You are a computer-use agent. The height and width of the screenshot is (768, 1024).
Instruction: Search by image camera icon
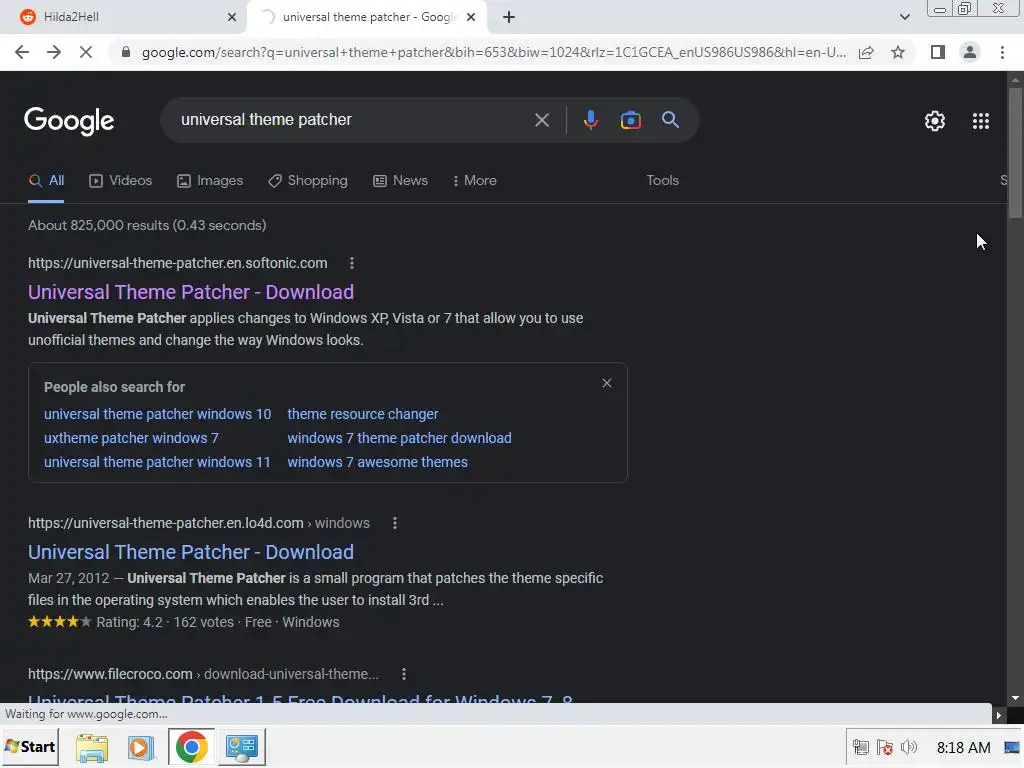pyautogui.click(x=630, y=120)
